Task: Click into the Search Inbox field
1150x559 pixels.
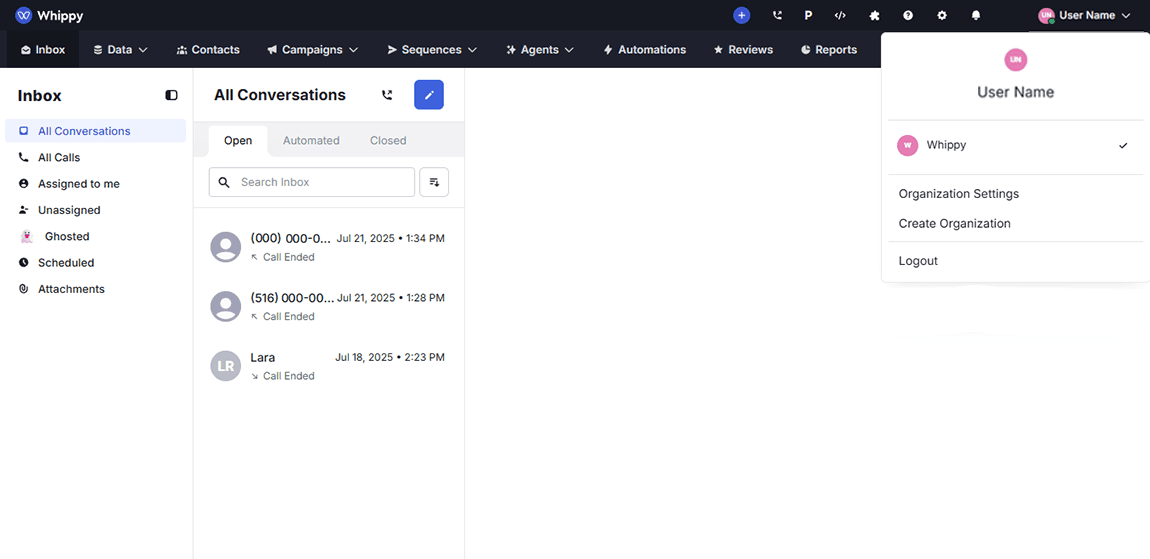Action: (x=312, y=182)
